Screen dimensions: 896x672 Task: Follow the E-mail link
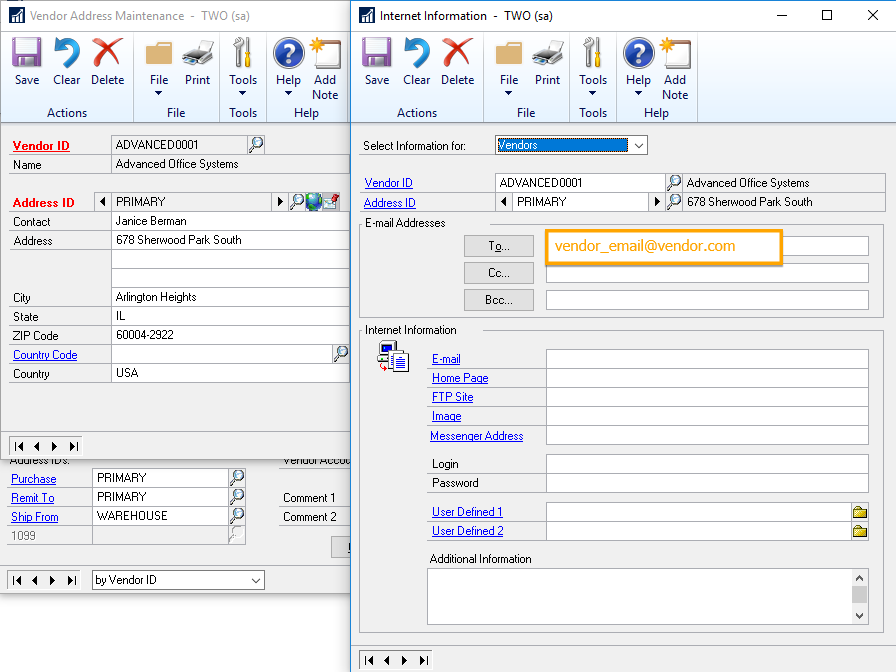click(x=446, y=359)
